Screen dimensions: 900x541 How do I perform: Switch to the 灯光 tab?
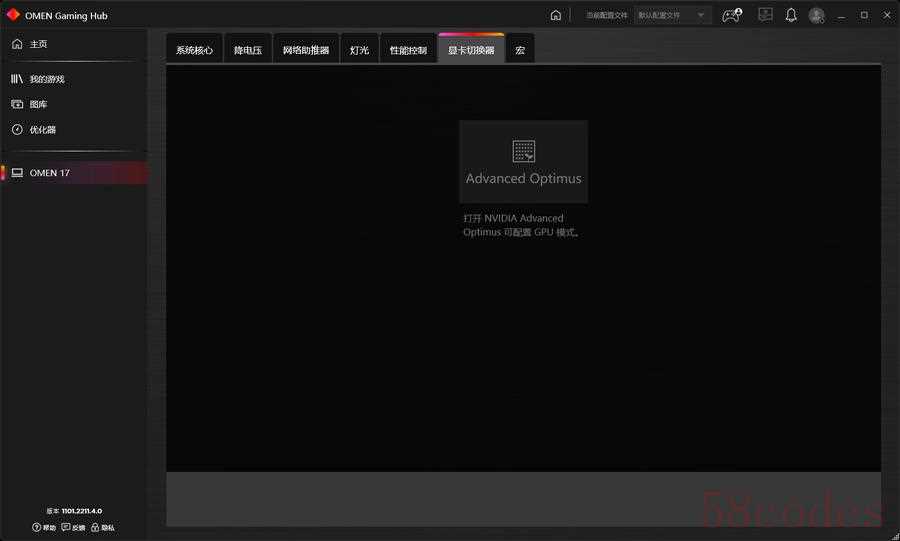[359, 50]
